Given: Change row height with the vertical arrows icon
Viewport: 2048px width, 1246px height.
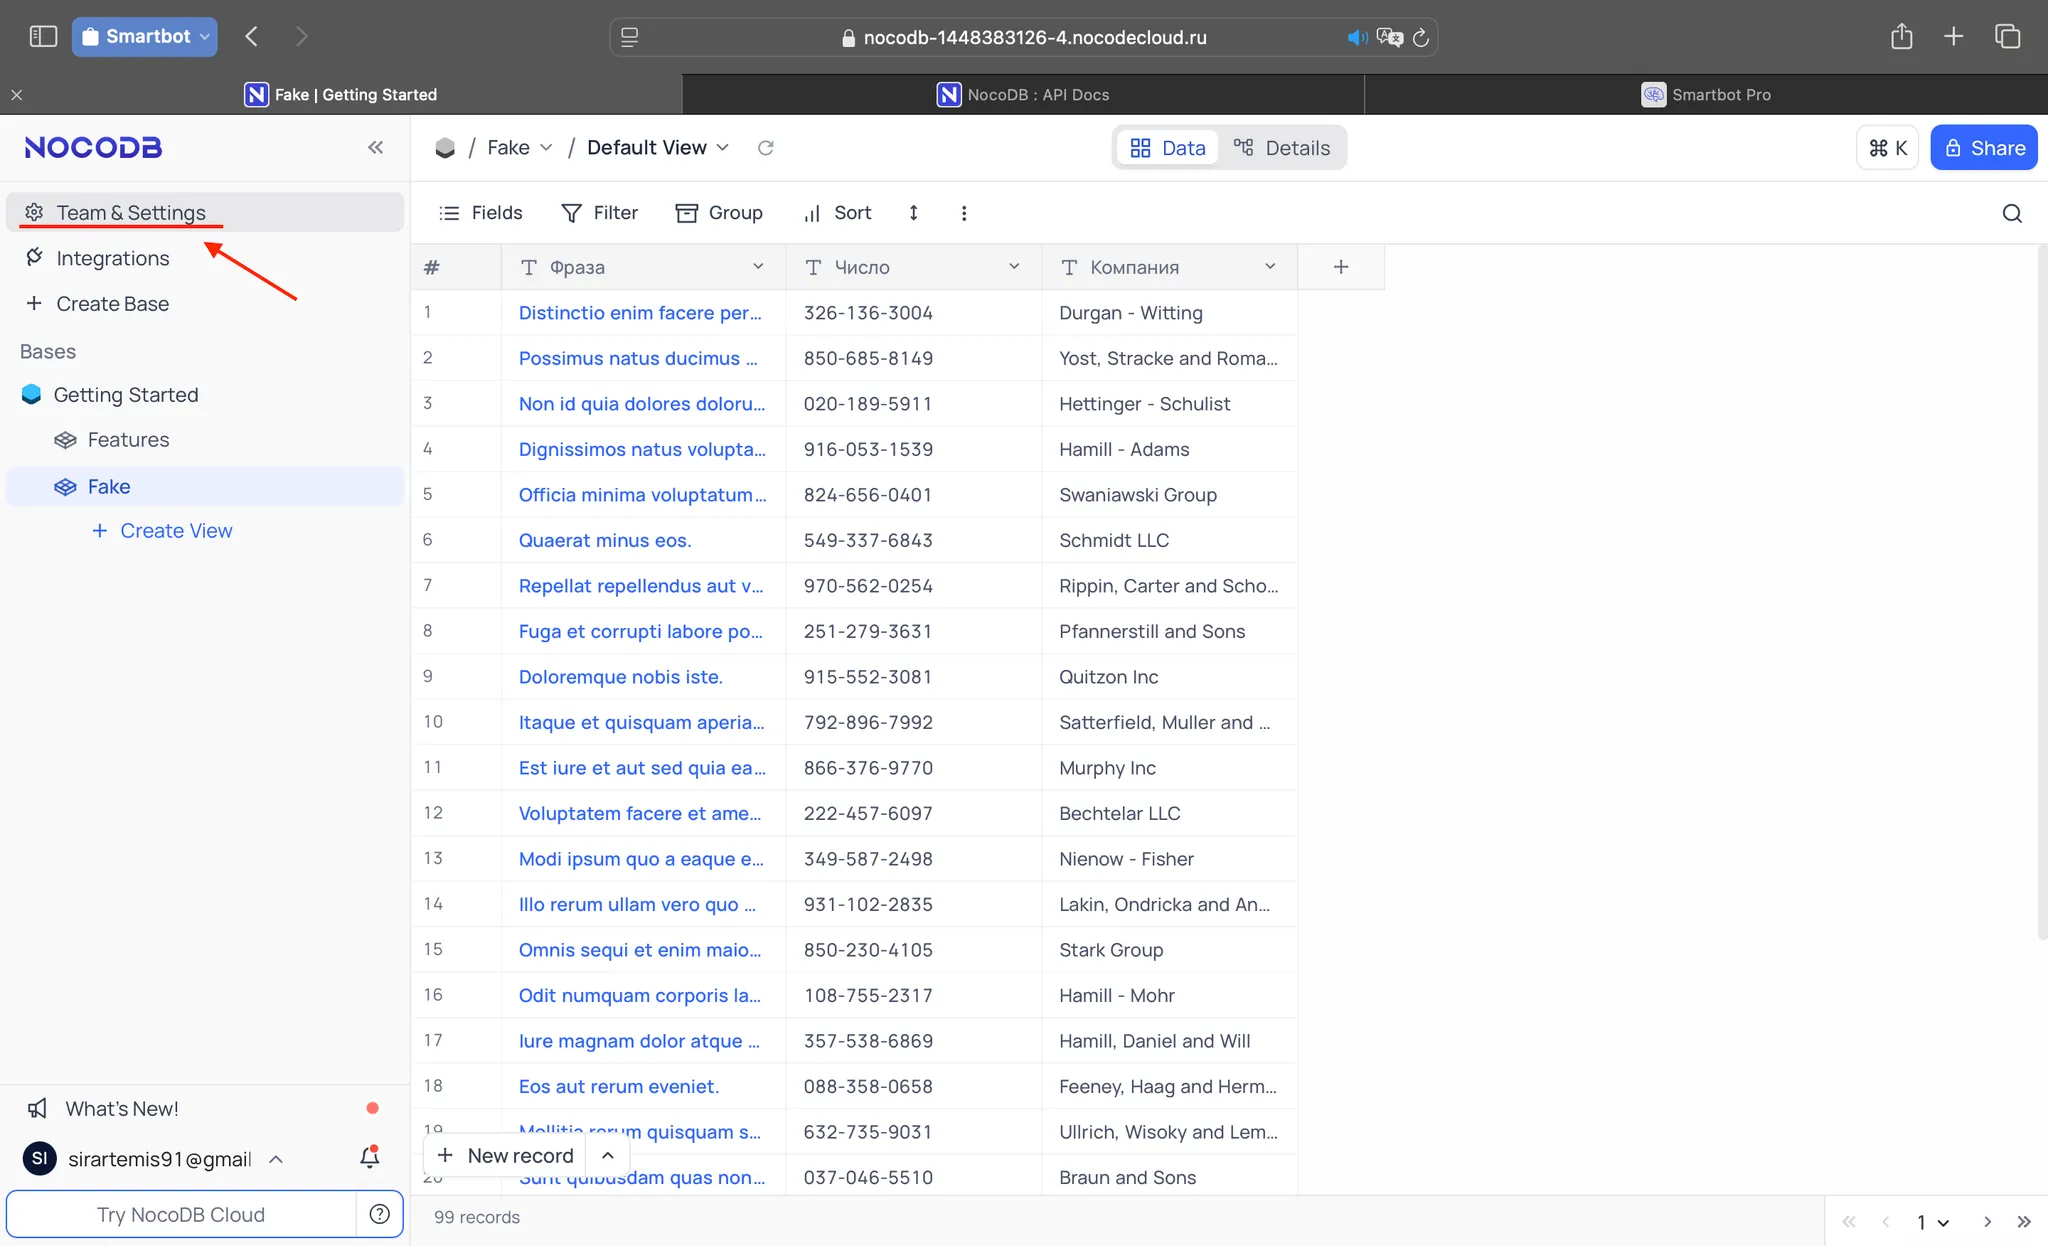Looking at the screenshot, I should [913, 213].
